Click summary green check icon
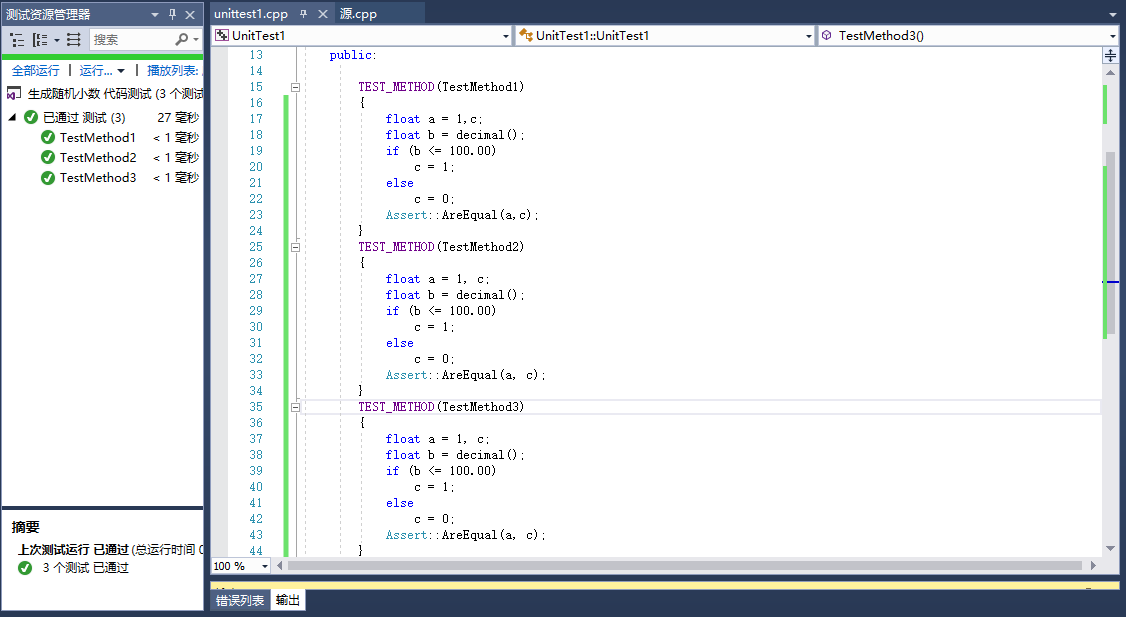 tap(25, 568)
